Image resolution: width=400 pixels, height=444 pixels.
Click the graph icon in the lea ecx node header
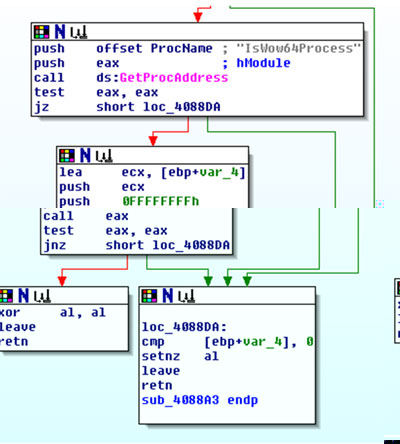click(104, 156)
